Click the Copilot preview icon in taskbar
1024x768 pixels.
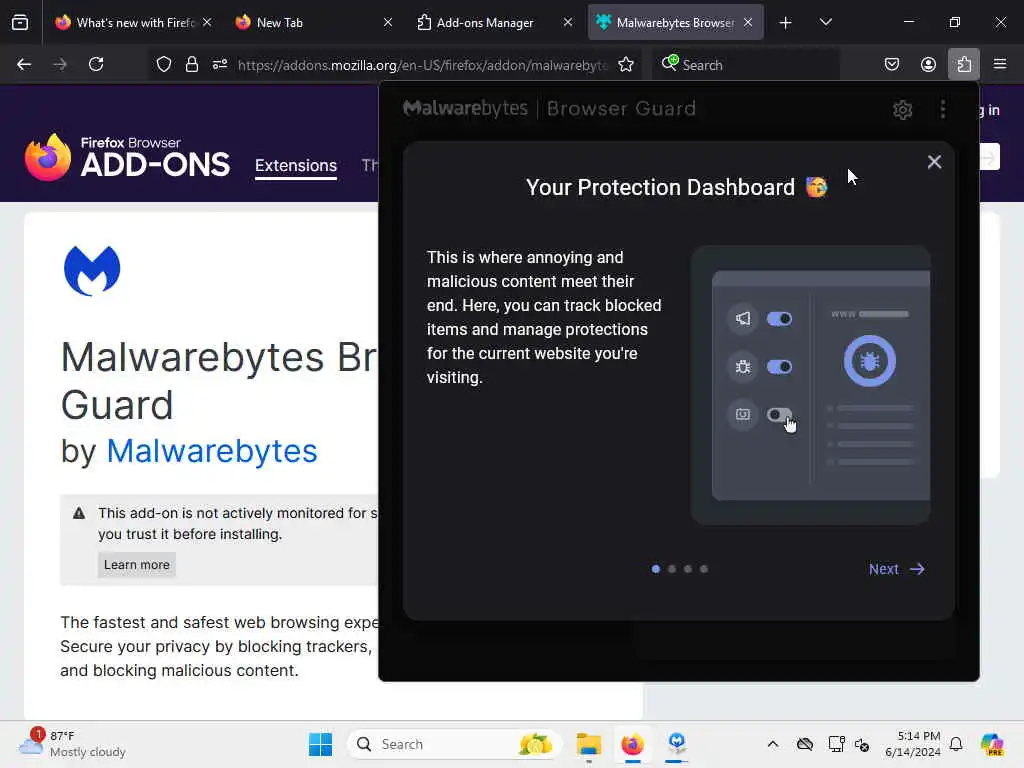pos(992,744)
